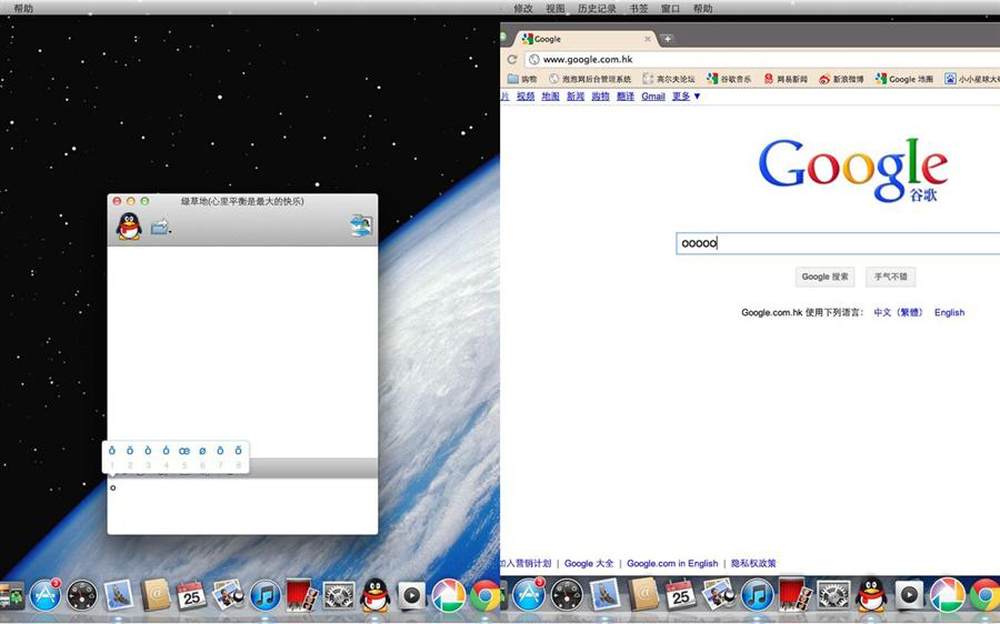Open iTunes in dock under Chrome window
Screen dimensions: 1000x624
756,595
